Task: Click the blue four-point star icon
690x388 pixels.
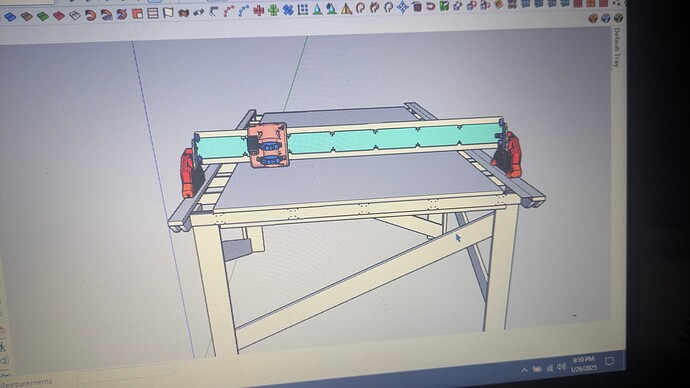Action: click(x=402, y=7)
